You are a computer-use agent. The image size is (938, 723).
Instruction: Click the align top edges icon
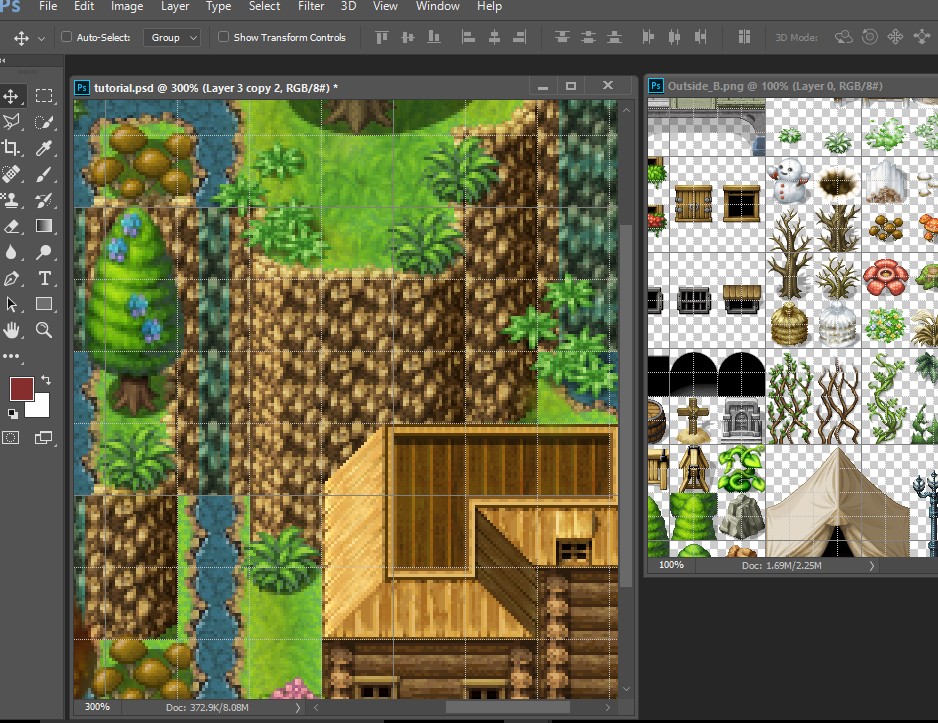pyautogui.click(x=382, y=37)
